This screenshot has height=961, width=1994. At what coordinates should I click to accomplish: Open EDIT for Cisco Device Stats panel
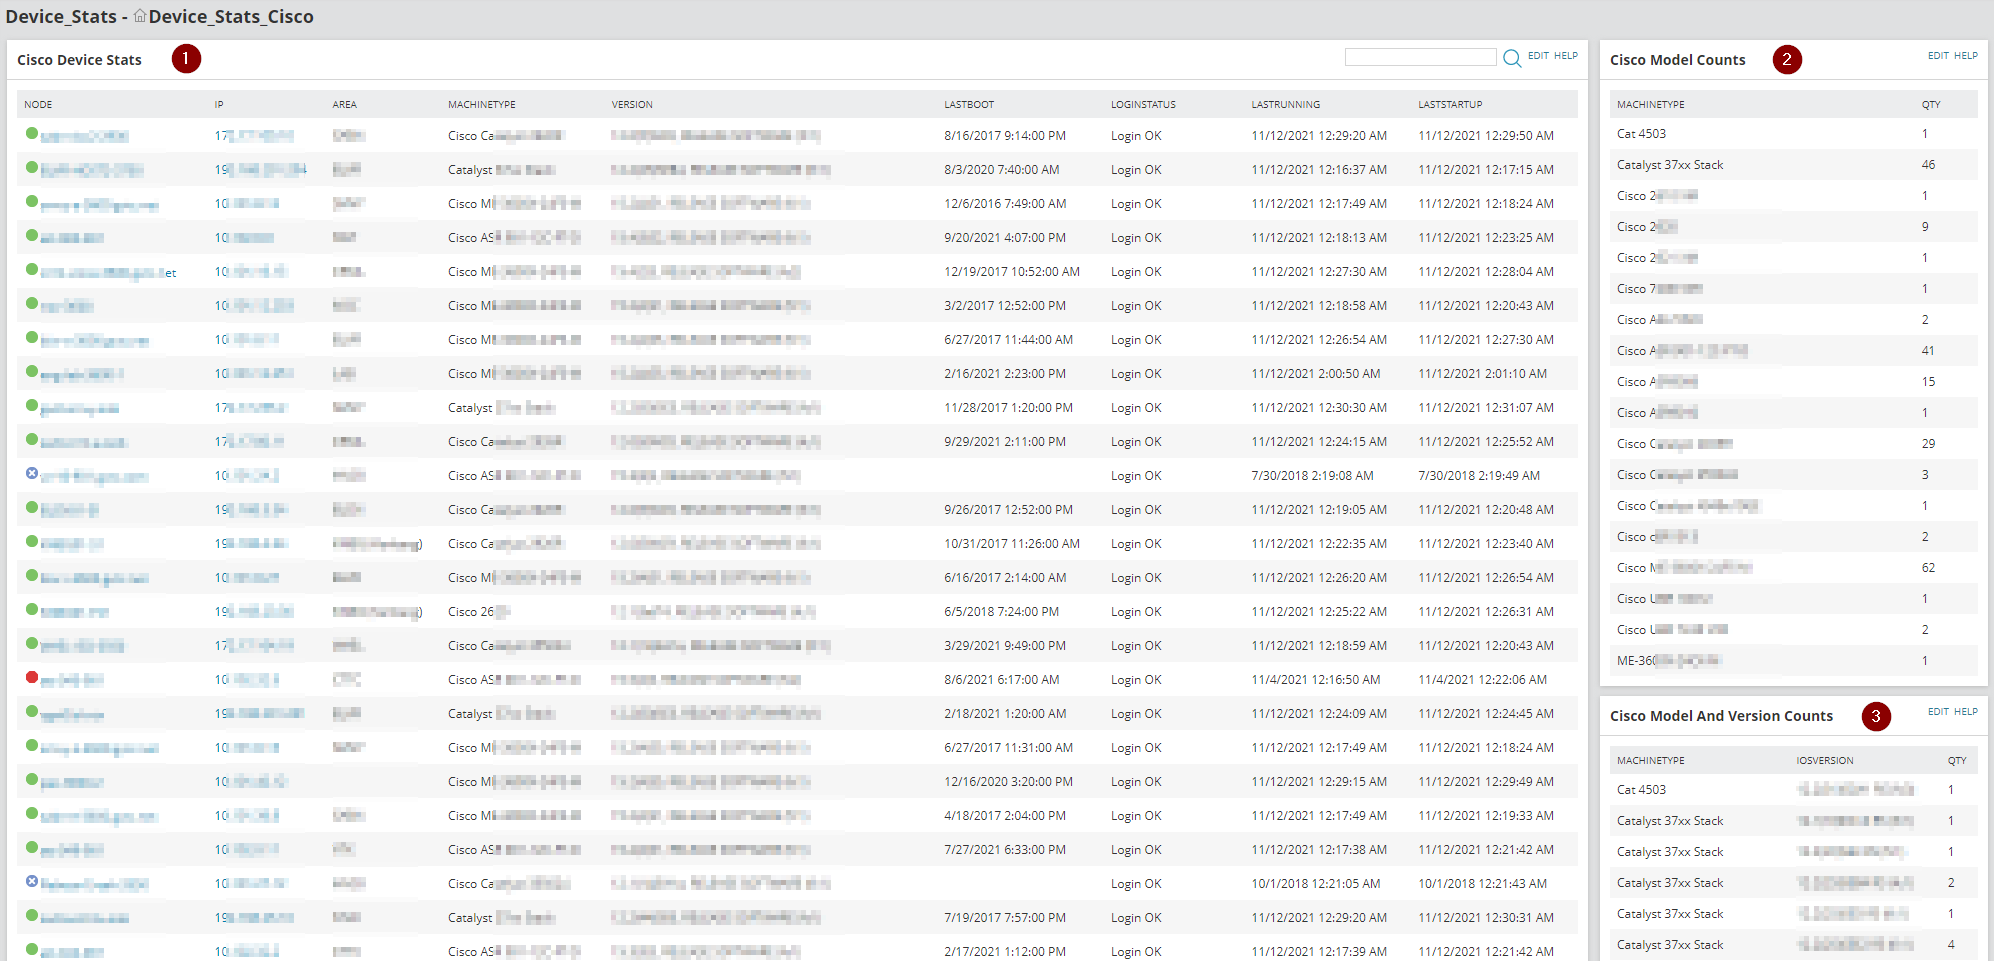(1538, 56)
